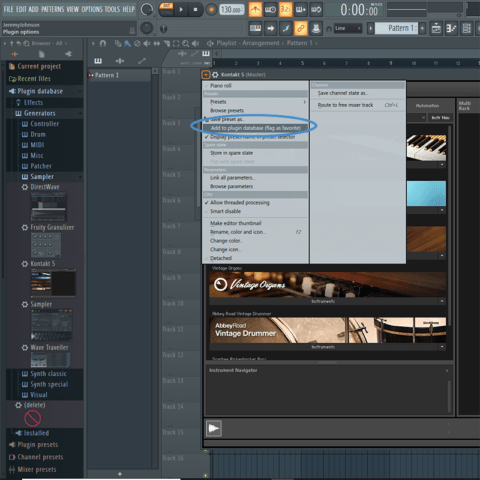Toggle the overdub recording icon
Screen dimensions: 480x480
point(301,10)
